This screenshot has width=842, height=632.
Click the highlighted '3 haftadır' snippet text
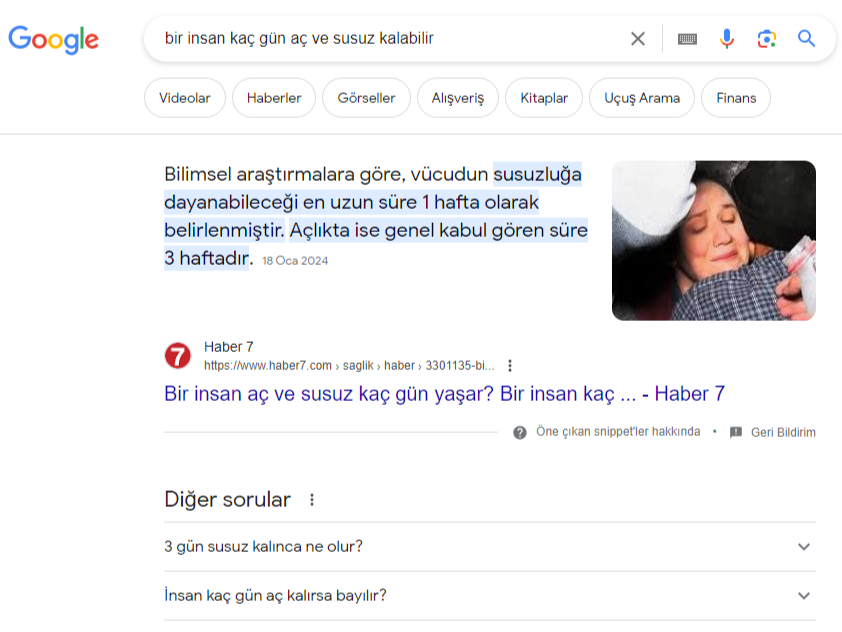(x=207, y=258)
